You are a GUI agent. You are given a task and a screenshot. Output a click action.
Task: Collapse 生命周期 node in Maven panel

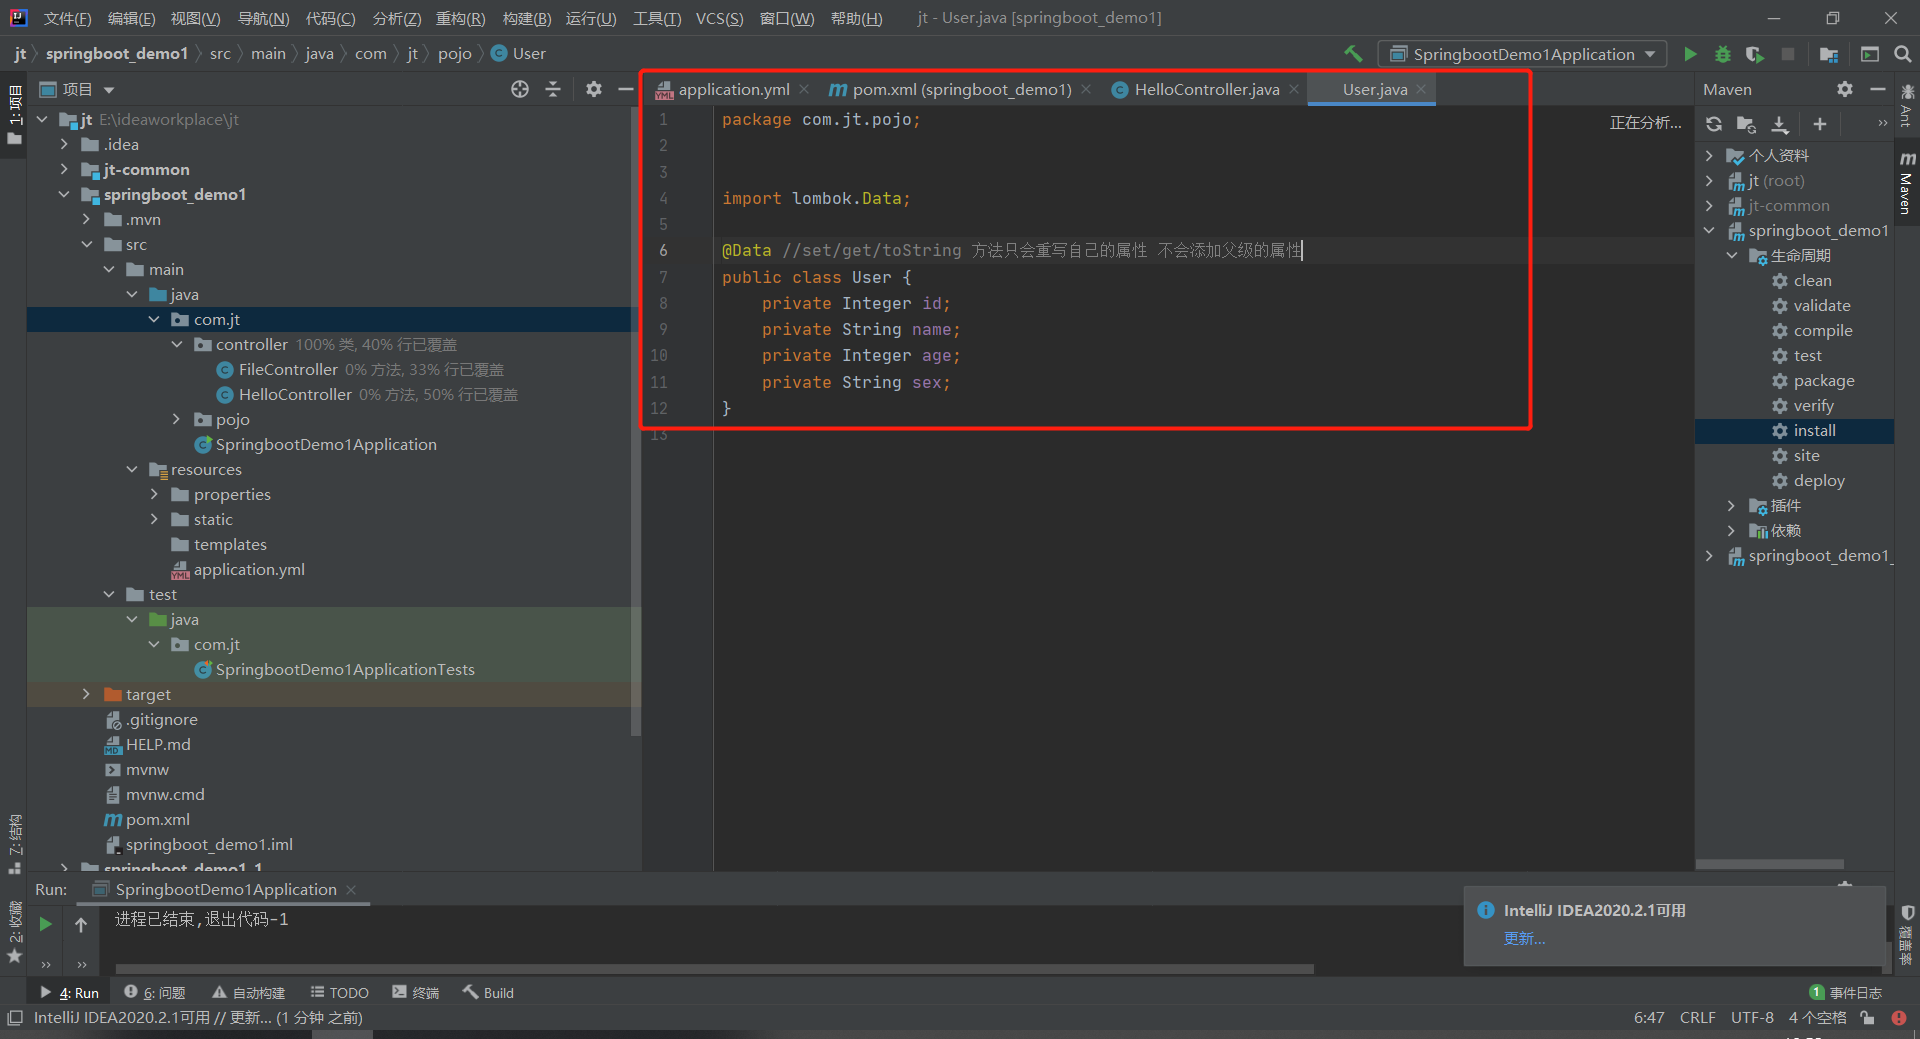1731,256
